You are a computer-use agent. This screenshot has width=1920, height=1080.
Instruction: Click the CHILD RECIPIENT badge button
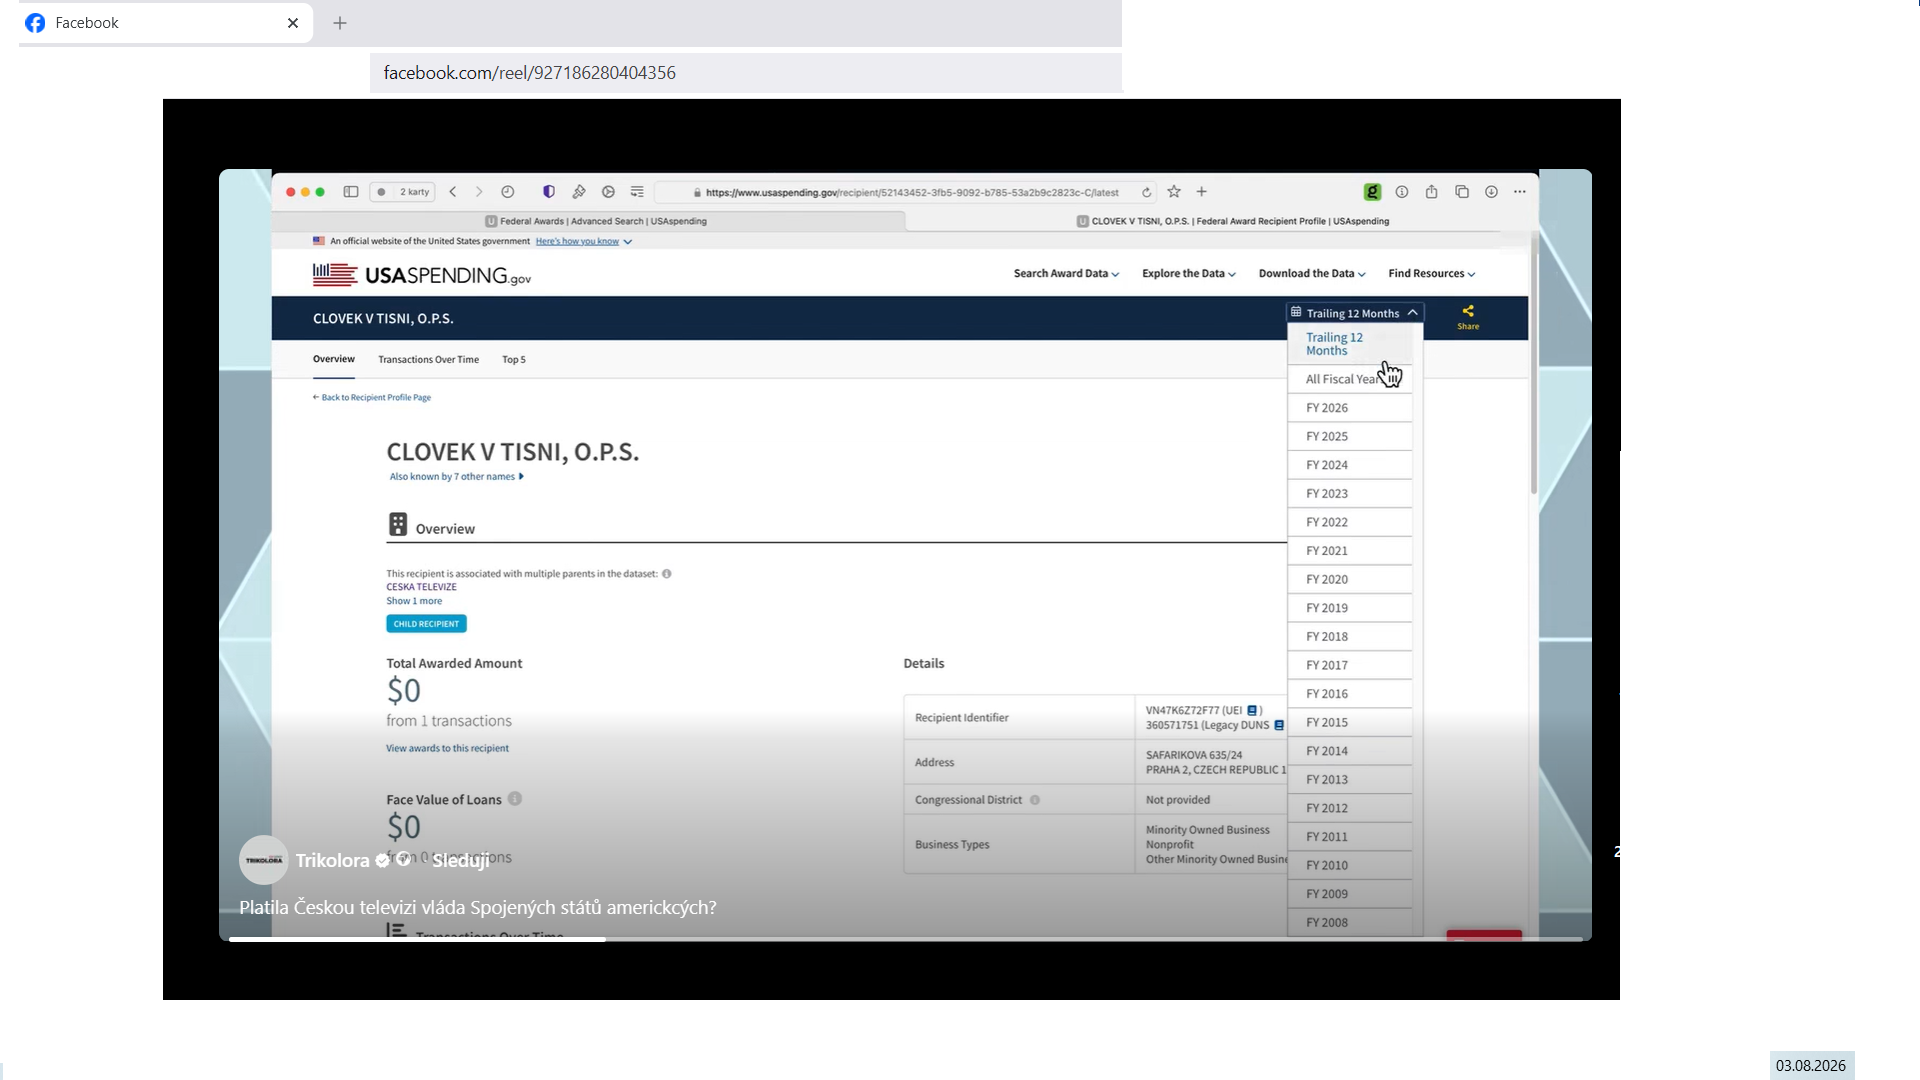tap(427, 624)
